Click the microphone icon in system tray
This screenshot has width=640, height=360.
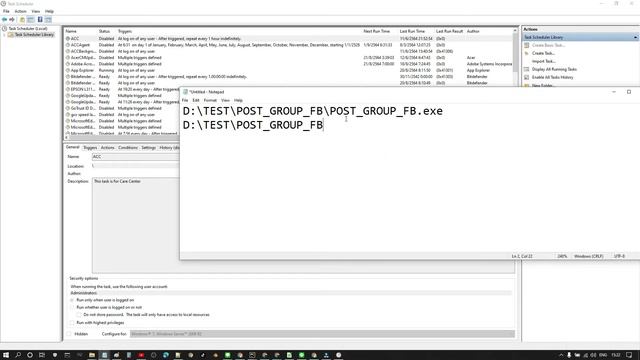569,355
